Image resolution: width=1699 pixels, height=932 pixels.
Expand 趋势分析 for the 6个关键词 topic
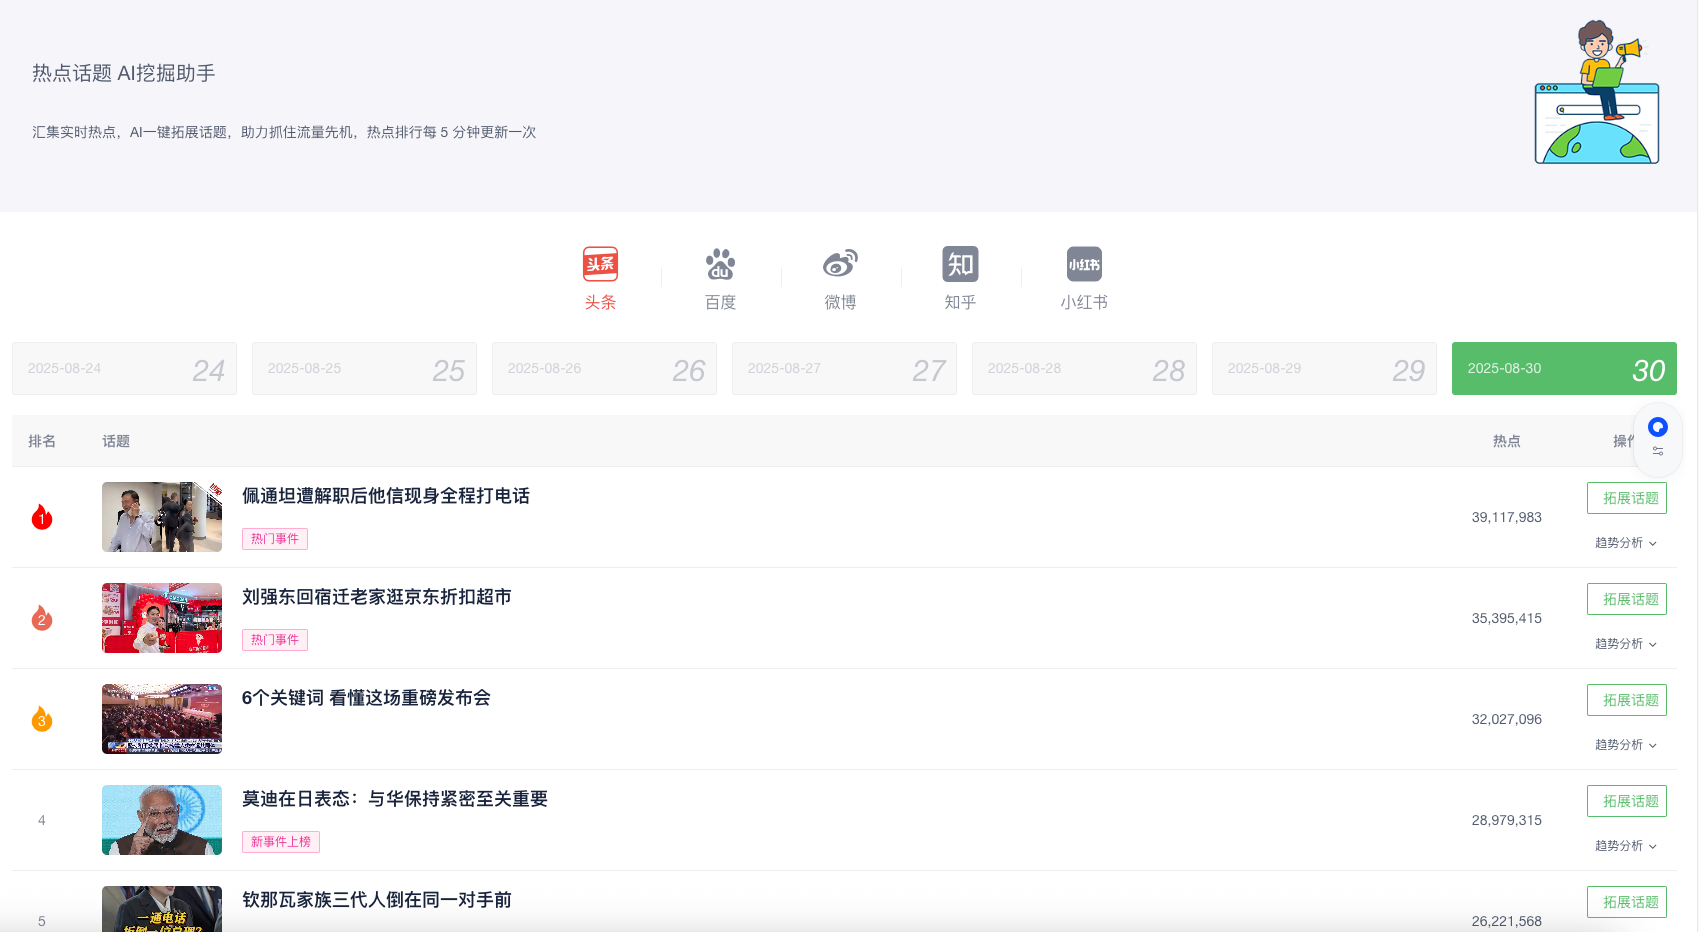coord(1625,745)
